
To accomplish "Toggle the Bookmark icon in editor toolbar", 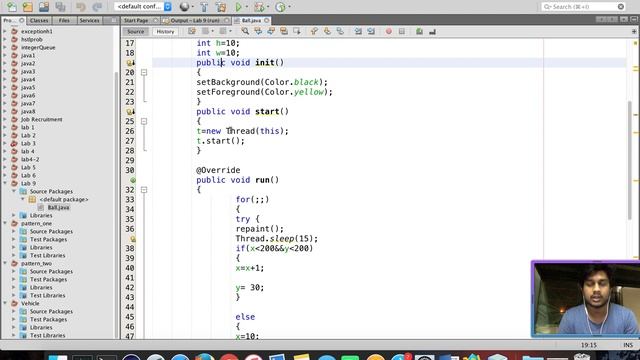I will [340, 31].
